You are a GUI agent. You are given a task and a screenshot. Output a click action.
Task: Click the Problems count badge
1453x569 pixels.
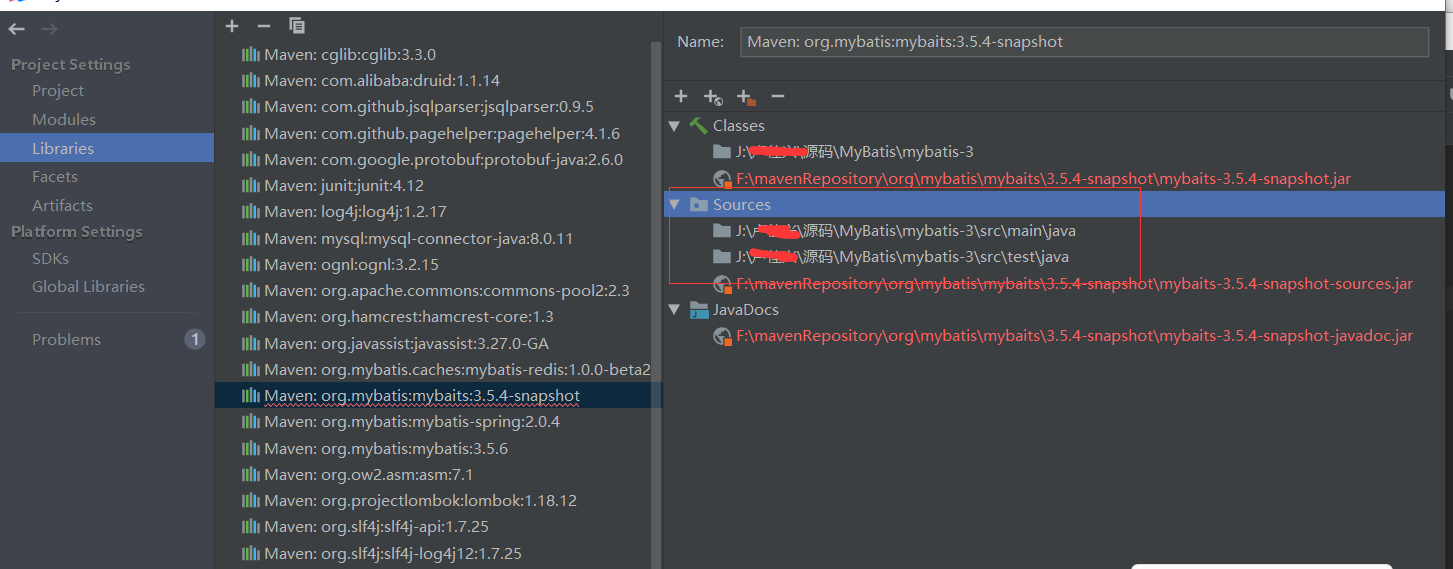pos(195,339)
